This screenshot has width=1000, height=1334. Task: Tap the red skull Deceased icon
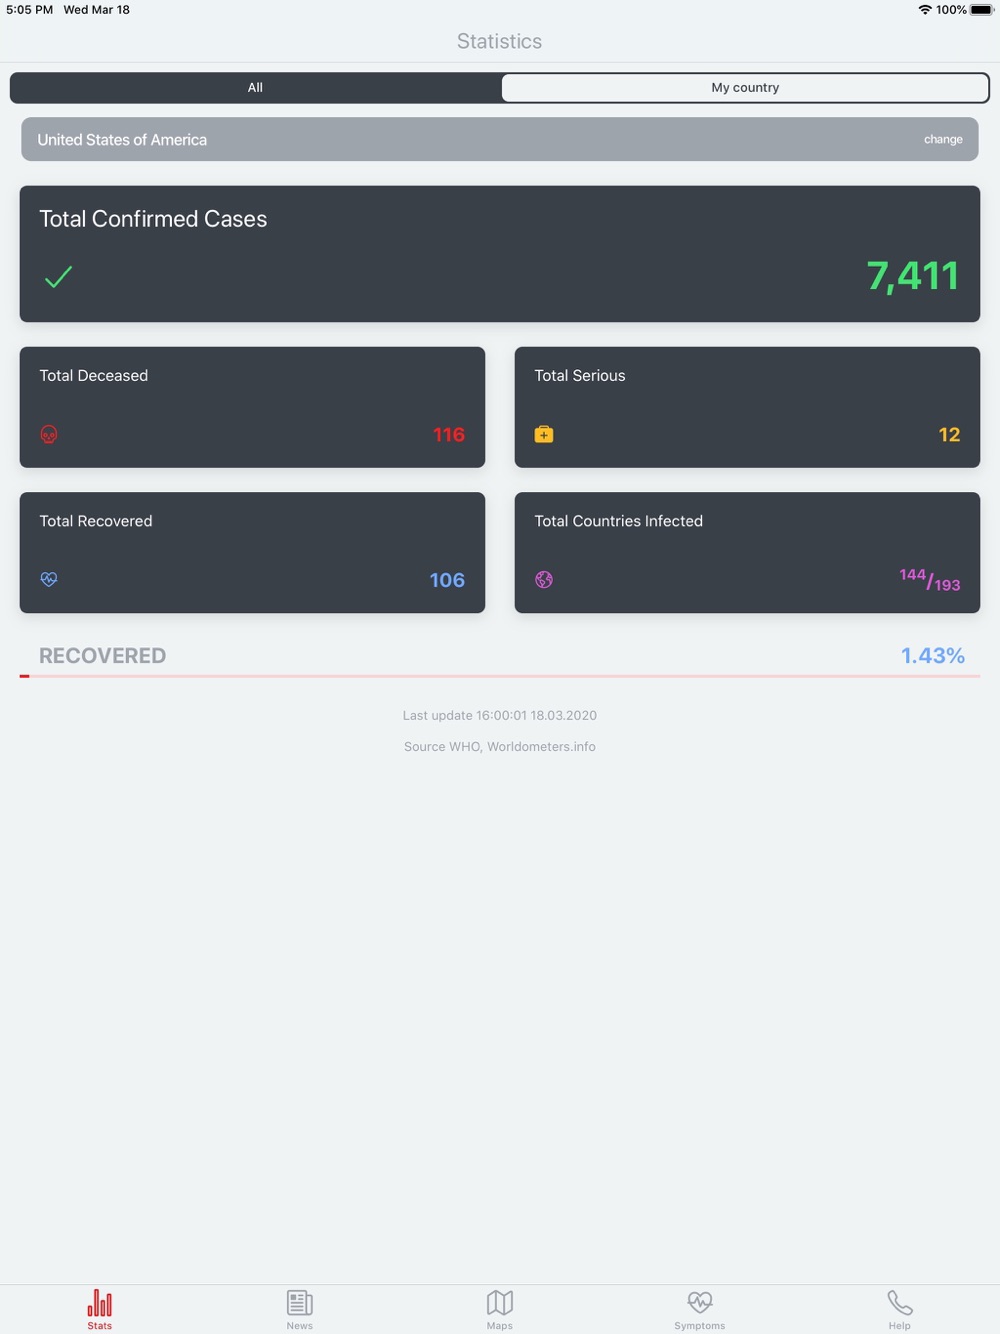tap(49, 434)
